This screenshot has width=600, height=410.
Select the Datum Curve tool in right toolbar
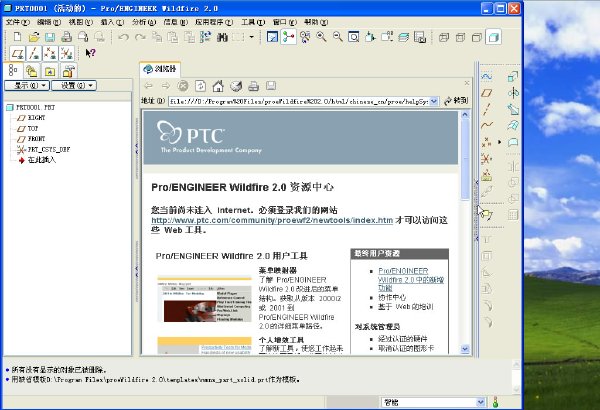486,125
